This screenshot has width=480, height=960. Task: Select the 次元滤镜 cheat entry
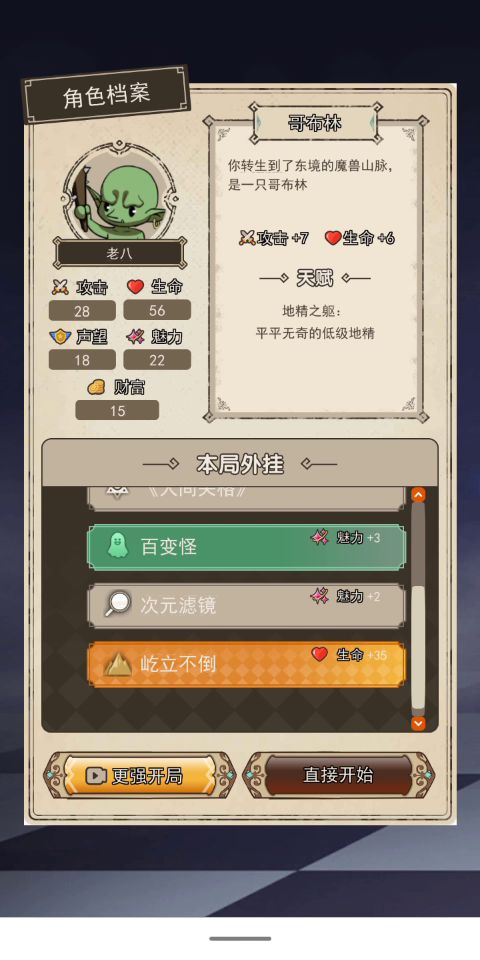246,606
